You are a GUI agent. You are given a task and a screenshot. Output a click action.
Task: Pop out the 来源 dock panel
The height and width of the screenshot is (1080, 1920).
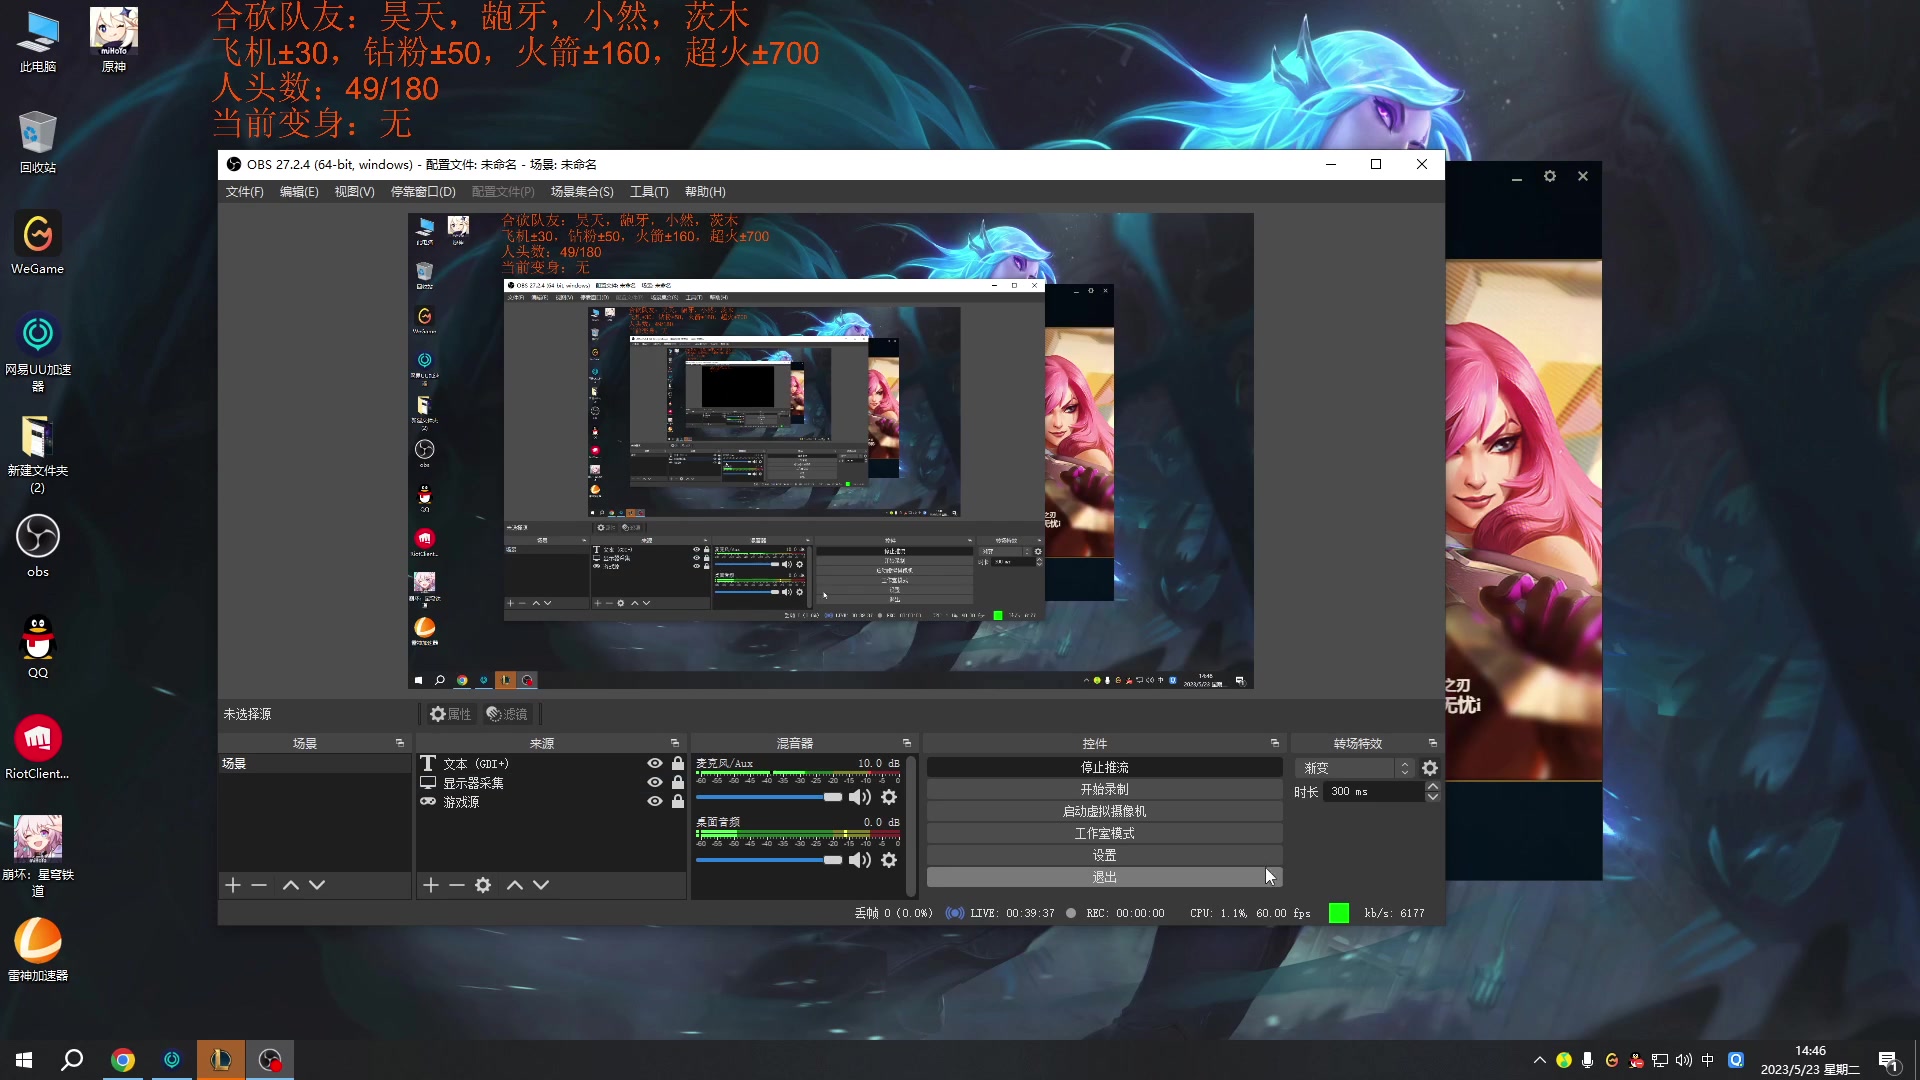tap(675, 743)
